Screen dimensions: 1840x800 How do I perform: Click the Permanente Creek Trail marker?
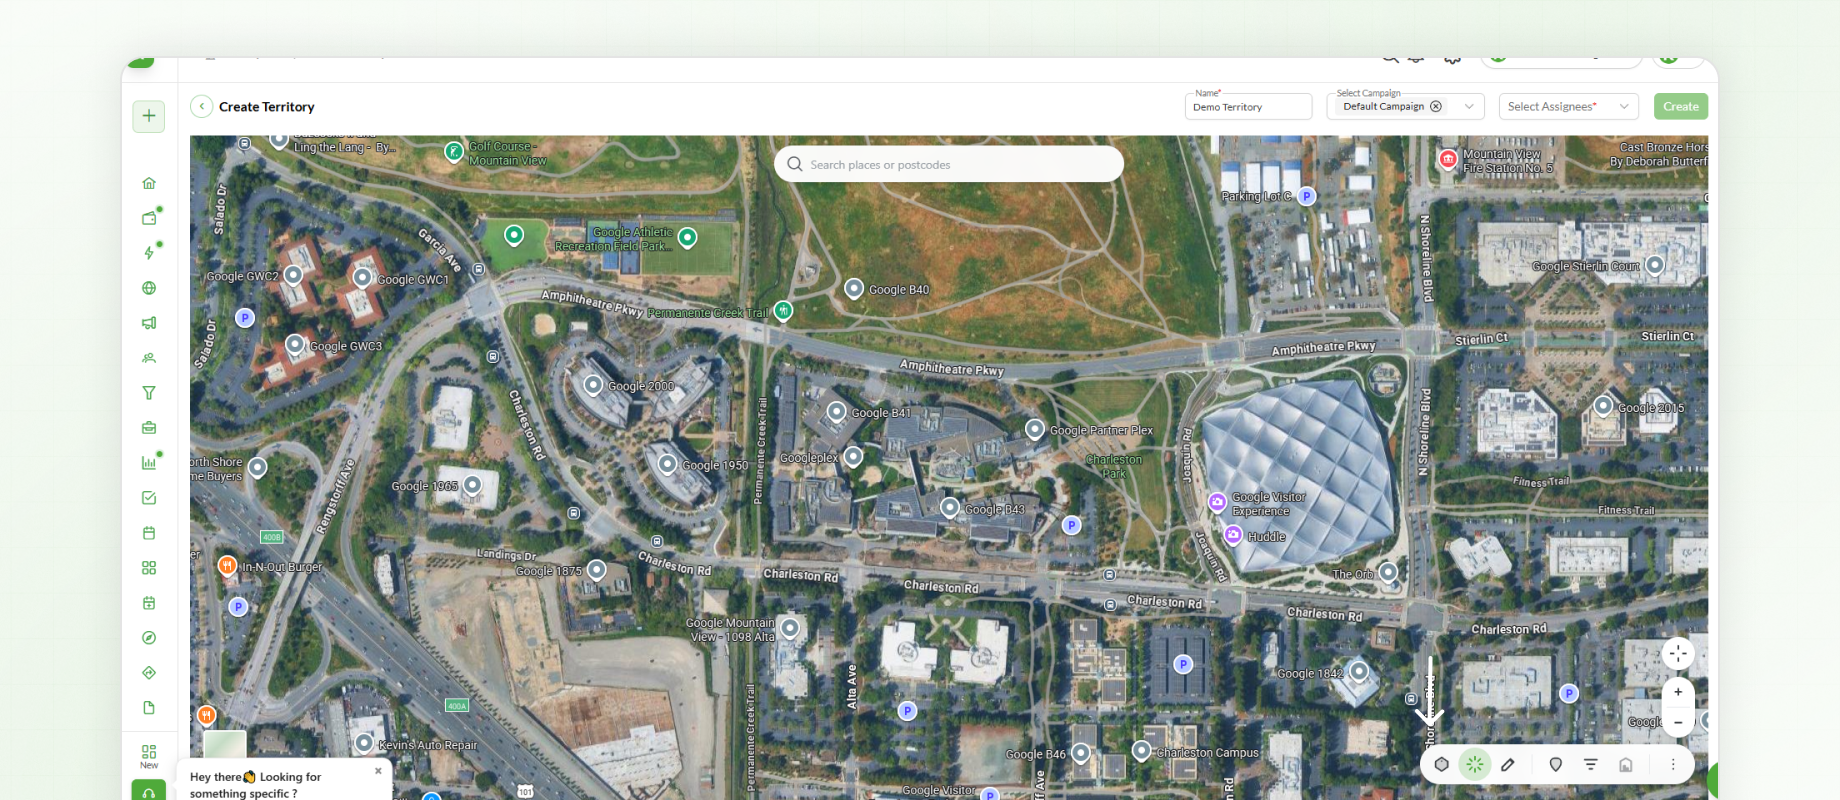(784, 311)
